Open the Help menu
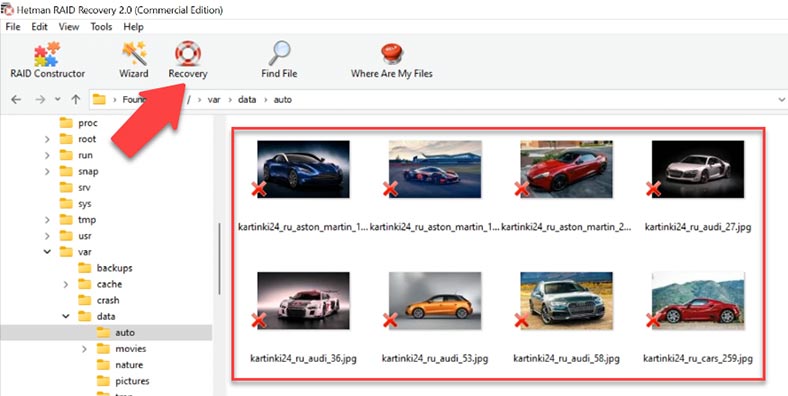The width and height of the screenshot is (788, 396). click(x=133, y=27)
